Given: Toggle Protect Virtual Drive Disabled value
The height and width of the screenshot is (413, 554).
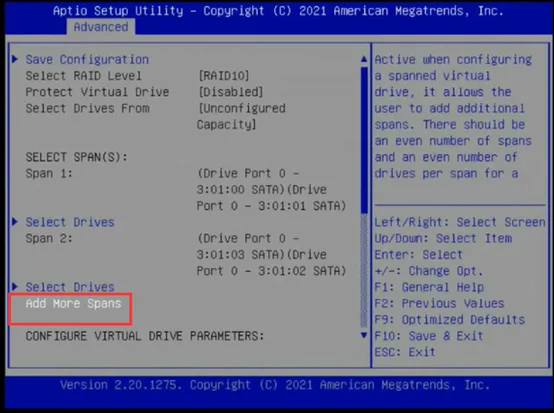Looking at the screenshot, I should pos(231,92).
